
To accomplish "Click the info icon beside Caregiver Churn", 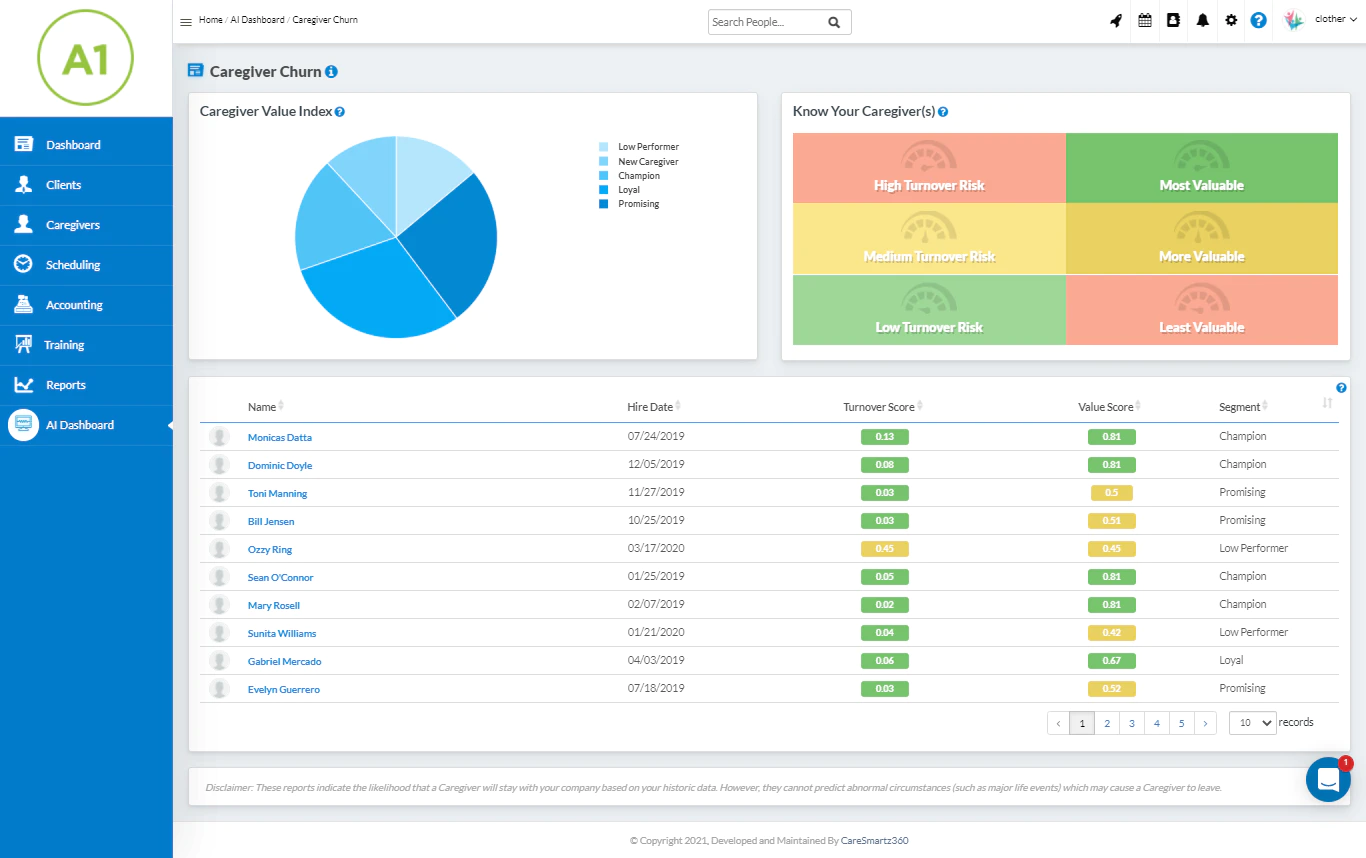I will coord(331,72).
